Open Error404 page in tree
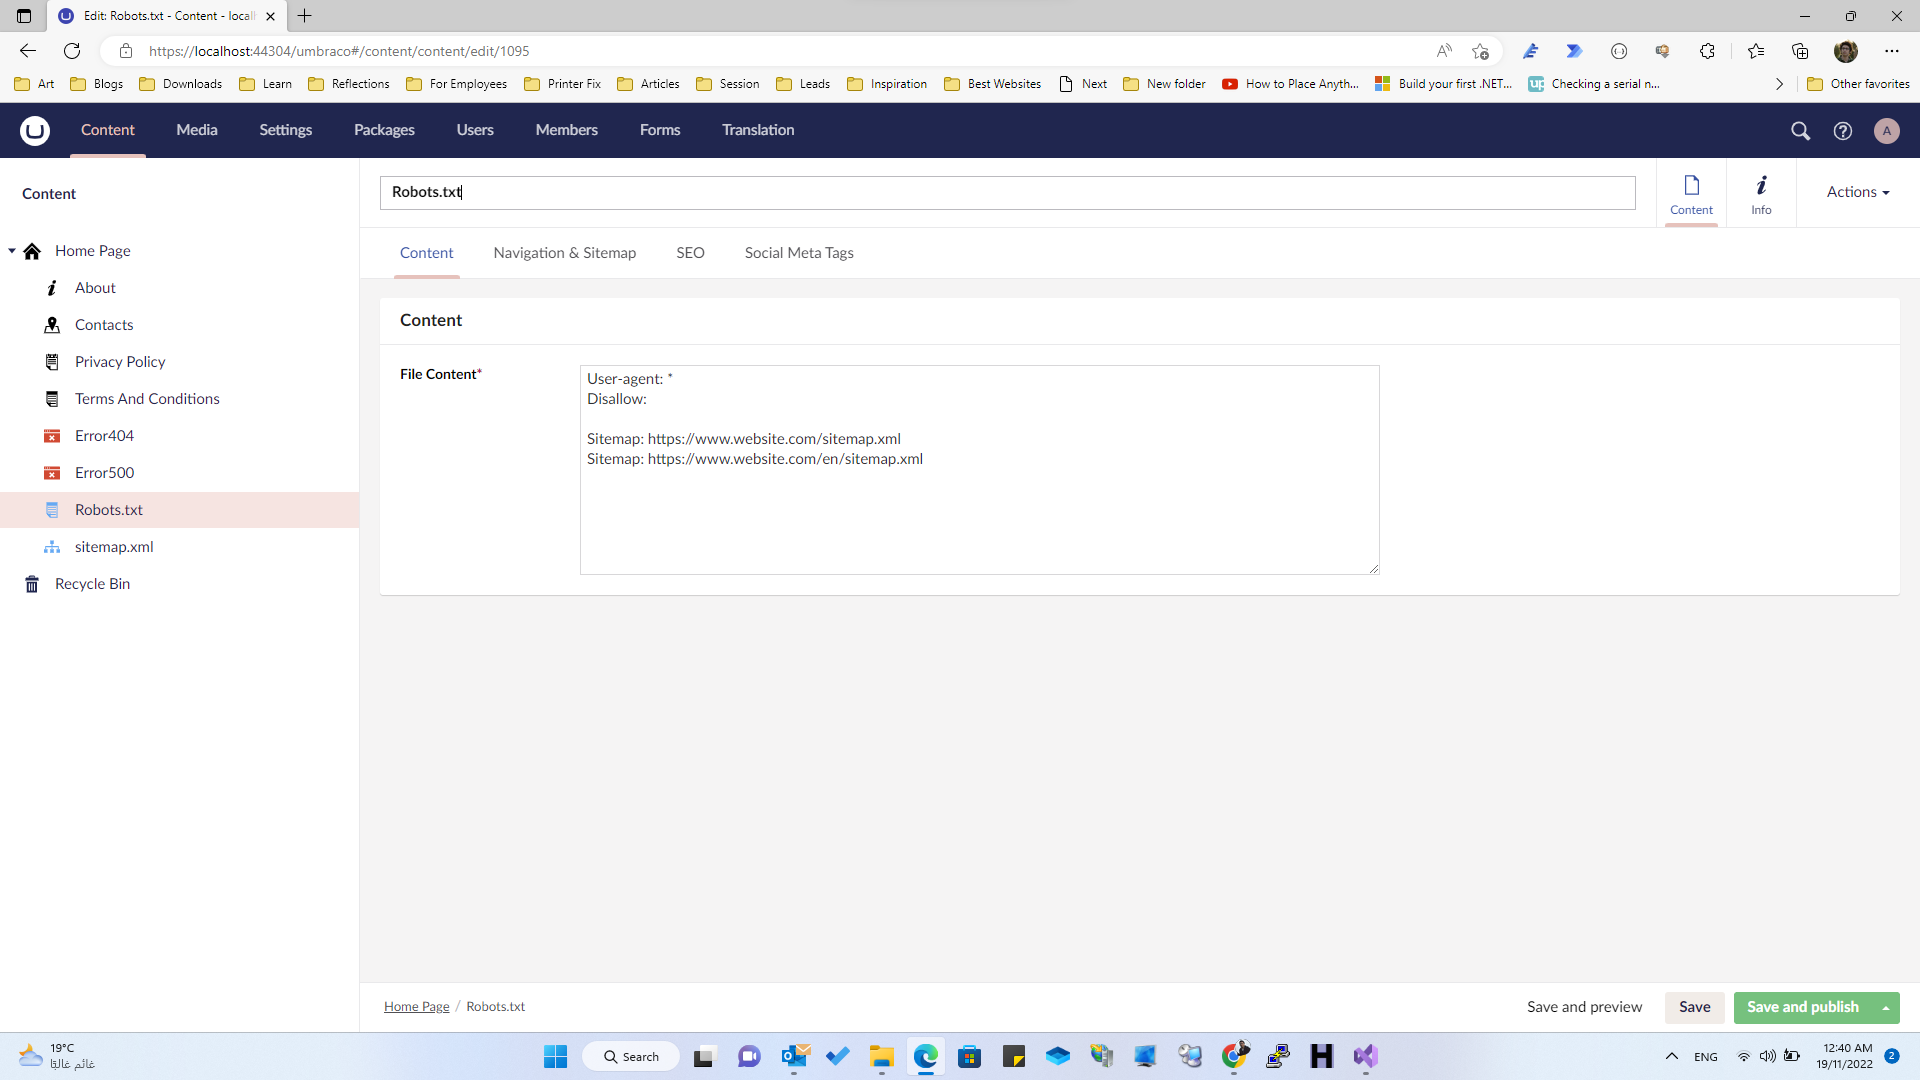Image resolution: width=1920 pixels, height=1080 pixels. [104, 436]
